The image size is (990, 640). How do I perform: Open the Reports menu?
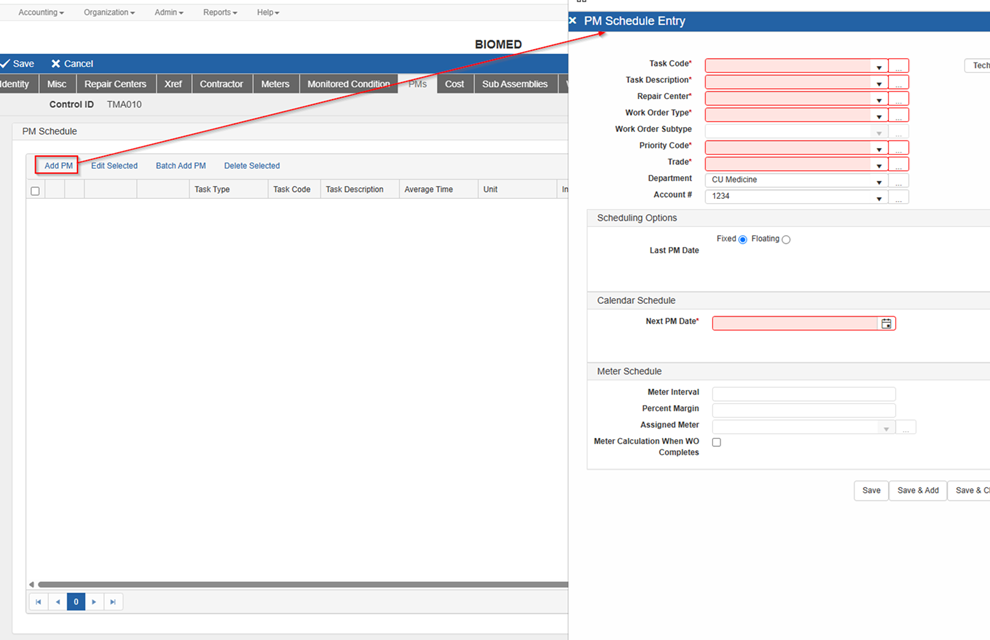219,12
